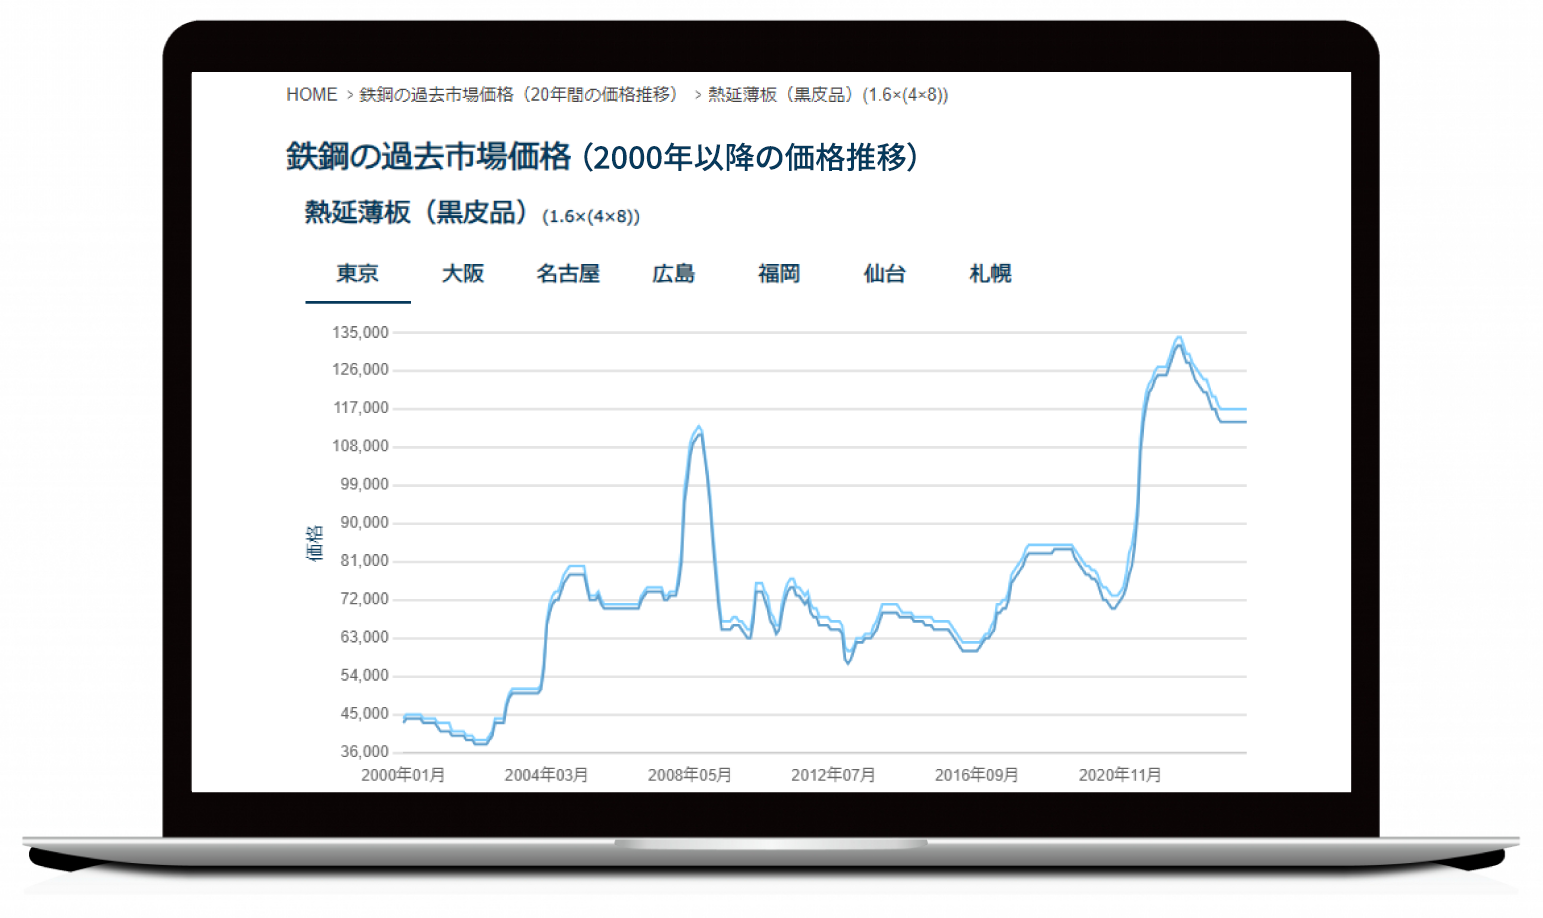Image resolution: width=1543 pixels, height=918 pixels.
Task: Click the 2016年09月 x-axis label
Action: (x=976, y=775)
